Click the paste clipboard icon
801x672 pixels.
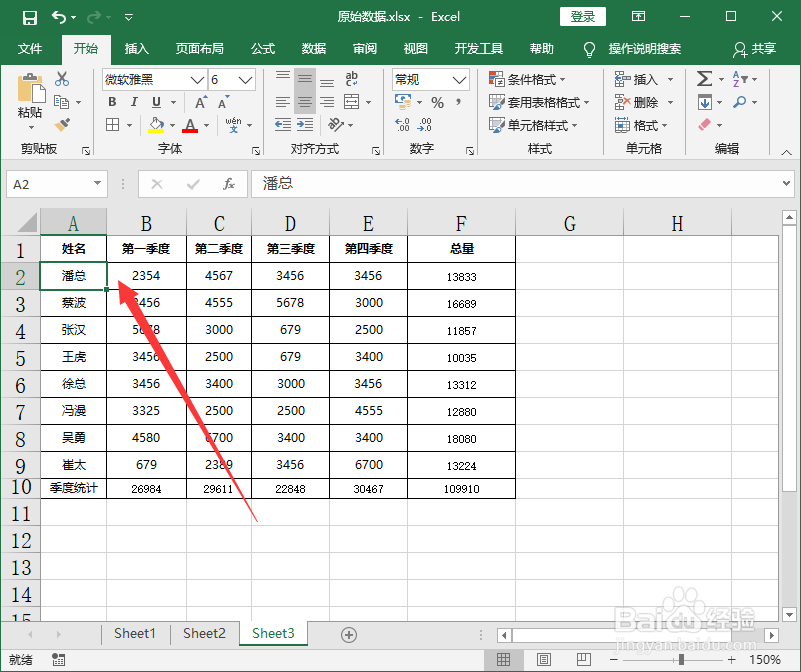coord(31,89)
